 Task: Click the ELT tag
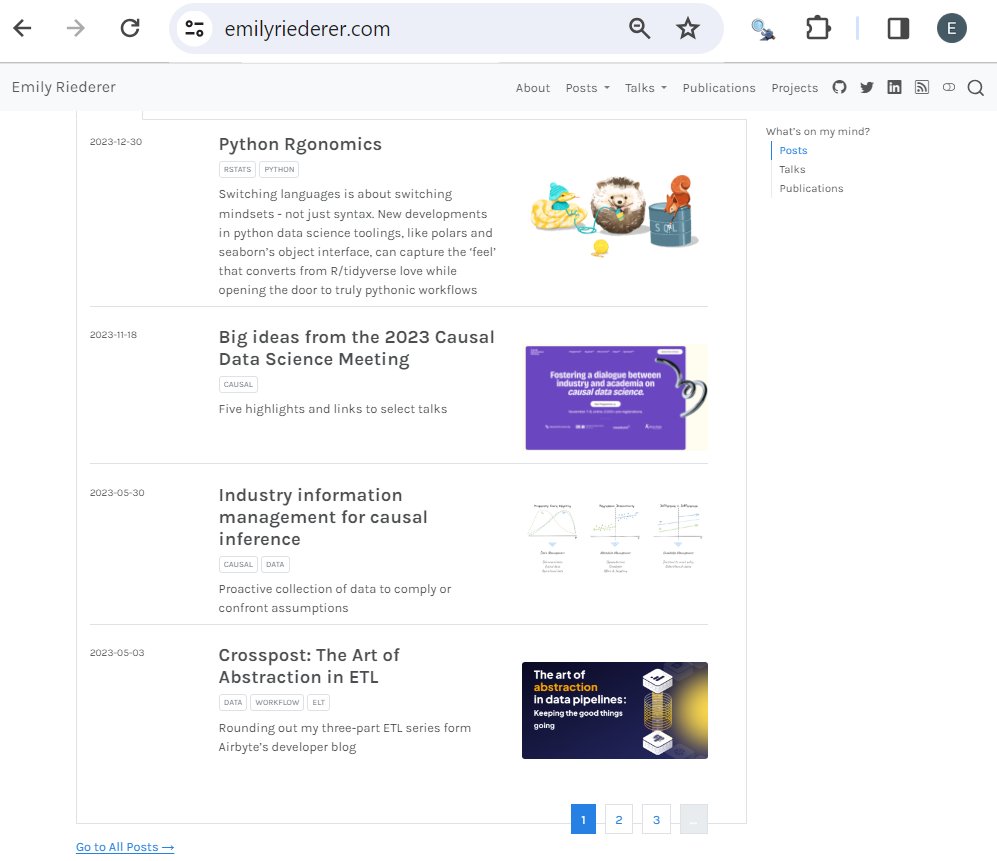[x=319, y=702]
